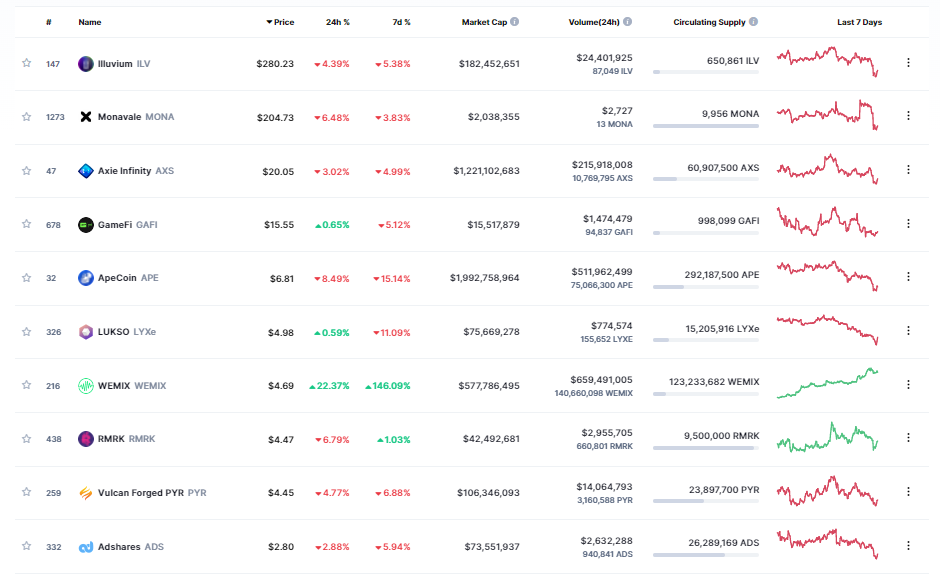940x581 pixels.
Task: Click the ApeCoin logo icon
Action: [x=86, y=278]
